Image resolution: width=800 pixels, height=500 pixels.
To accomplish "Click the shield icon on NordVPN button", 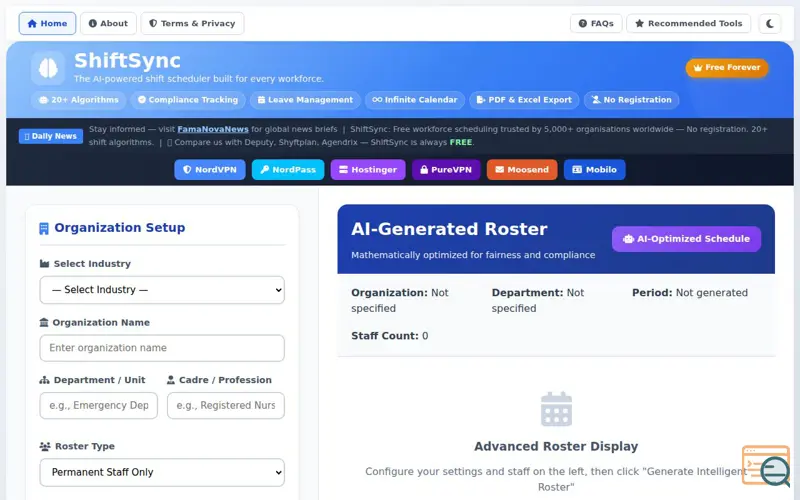I will tap(187, 170).
